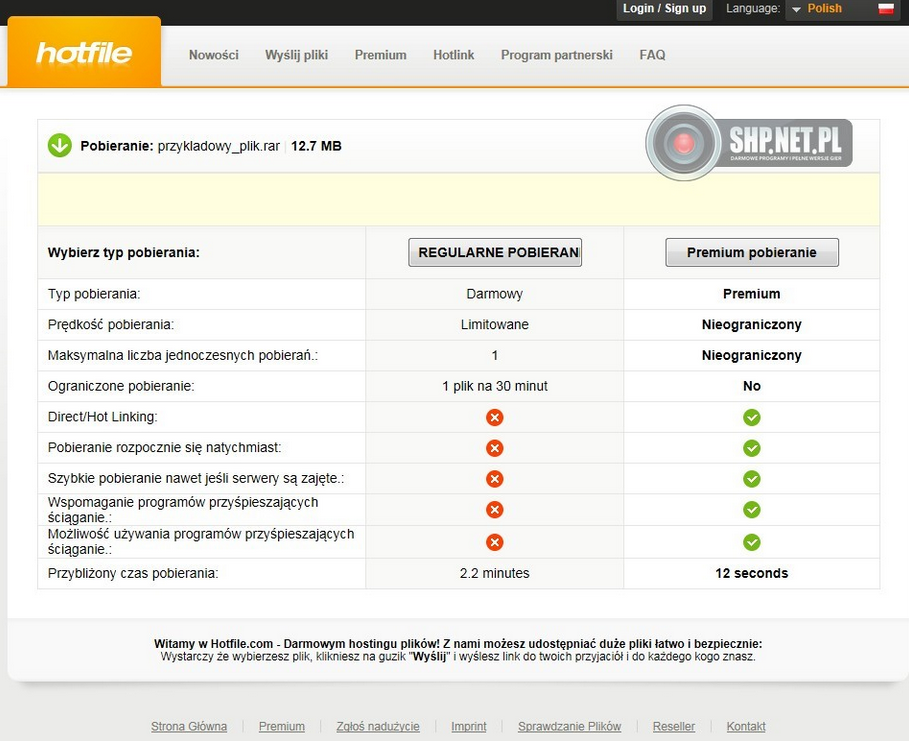Image resolution: width=909 pixels, height=741 pixels.
Task: Open the Imprint footer link
Action: [469, 727]
